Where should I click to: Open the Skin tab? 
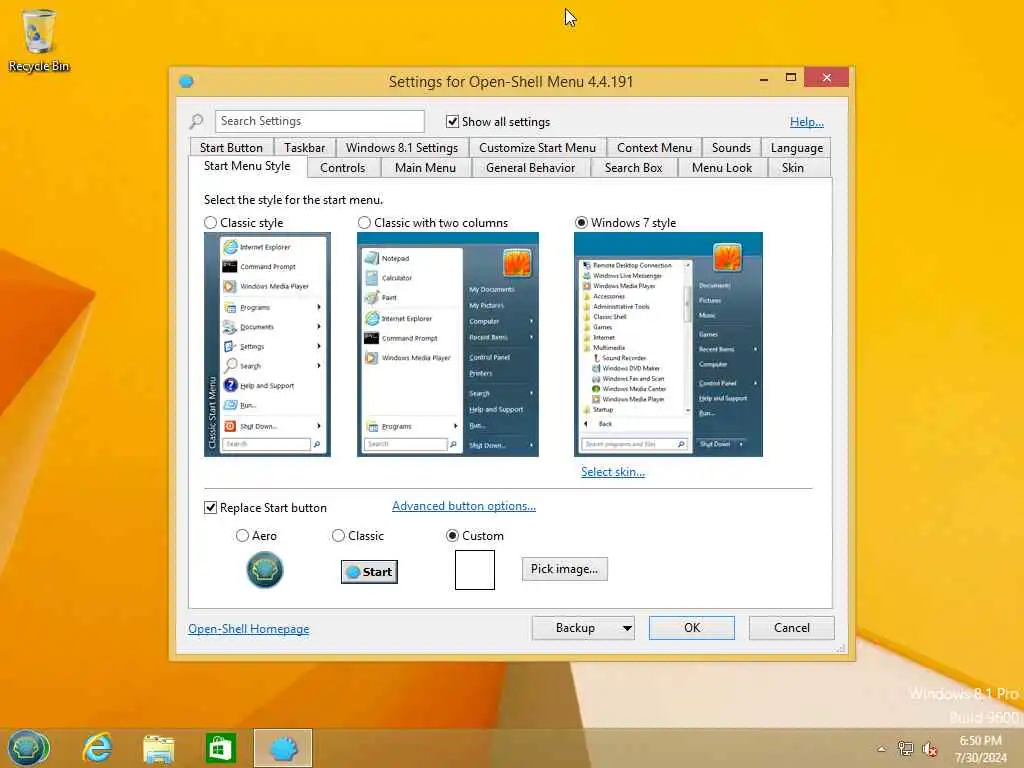pos(793,168)
